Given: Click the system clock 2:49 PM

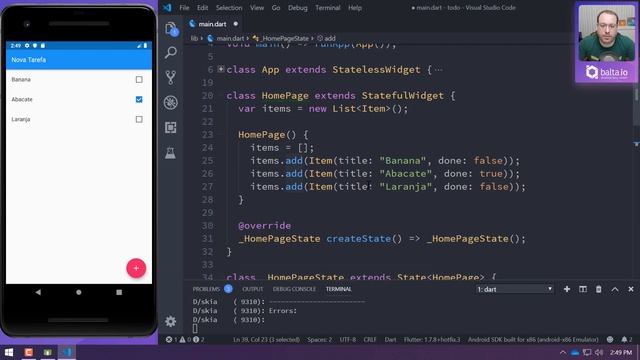Looking at the screenshot, I should 621,352.
